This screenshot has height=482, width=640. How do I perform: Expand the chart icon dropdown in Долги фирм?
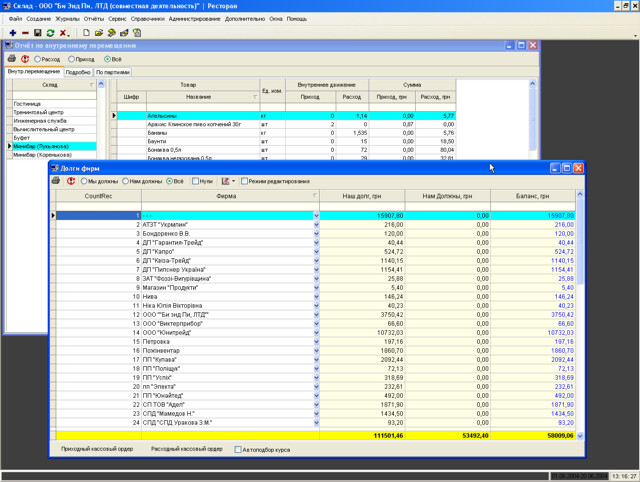pos(233,181)
